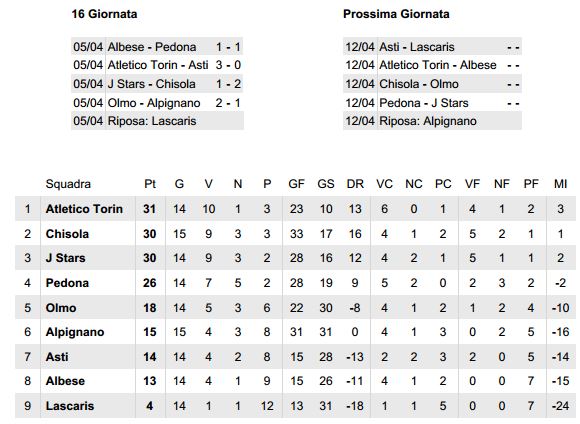This screenshot has height=424, width=580.
Task: Open the J Stars team entry
Action: coord(65,258)
